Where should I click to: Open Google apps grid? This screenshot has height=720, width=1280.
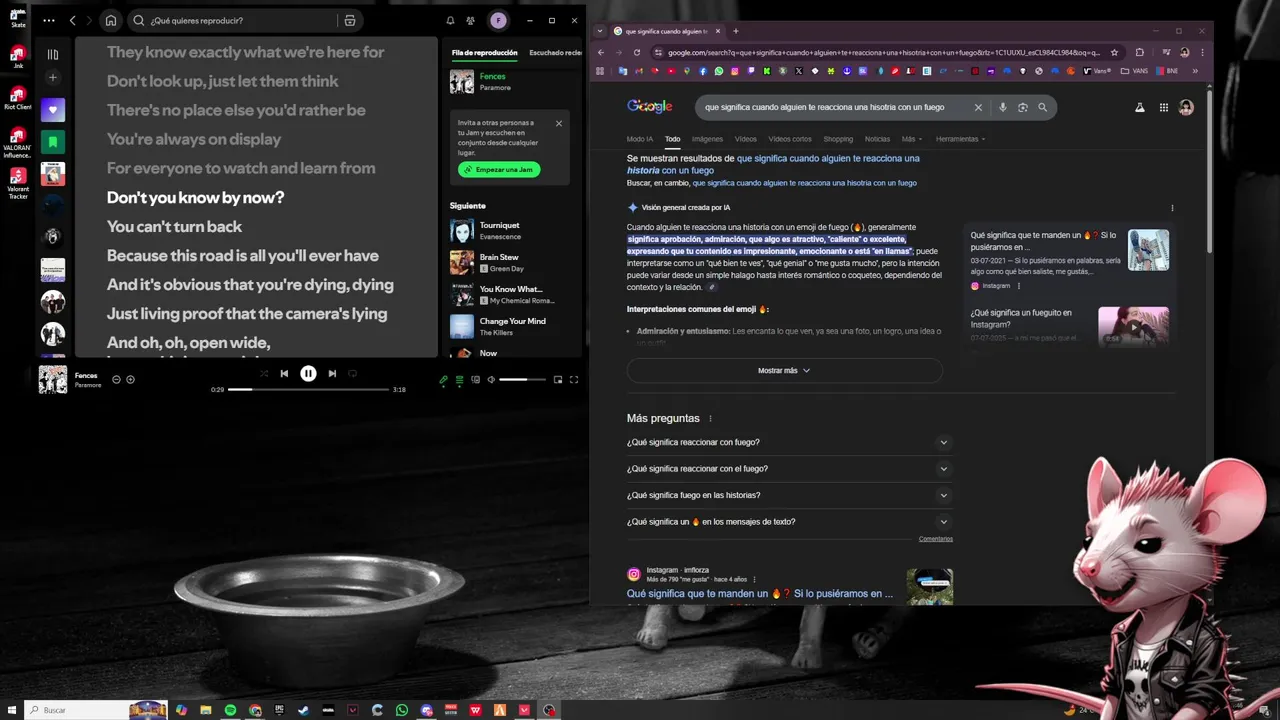point(1164,107)
